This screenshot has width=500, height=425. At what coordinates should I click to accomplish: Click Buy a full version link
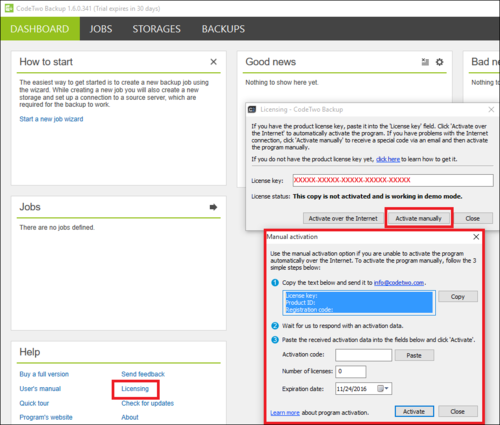(44, 374)
